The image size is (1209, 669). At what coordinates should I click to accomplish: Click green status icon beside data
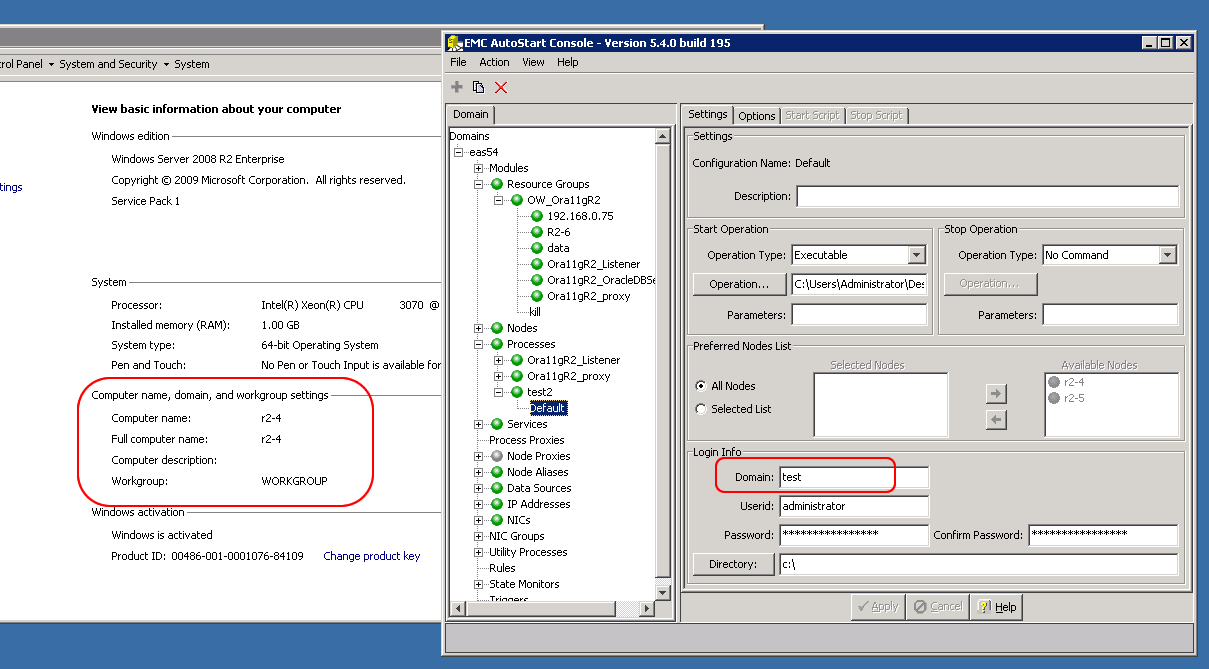click(x=537, y=248)
